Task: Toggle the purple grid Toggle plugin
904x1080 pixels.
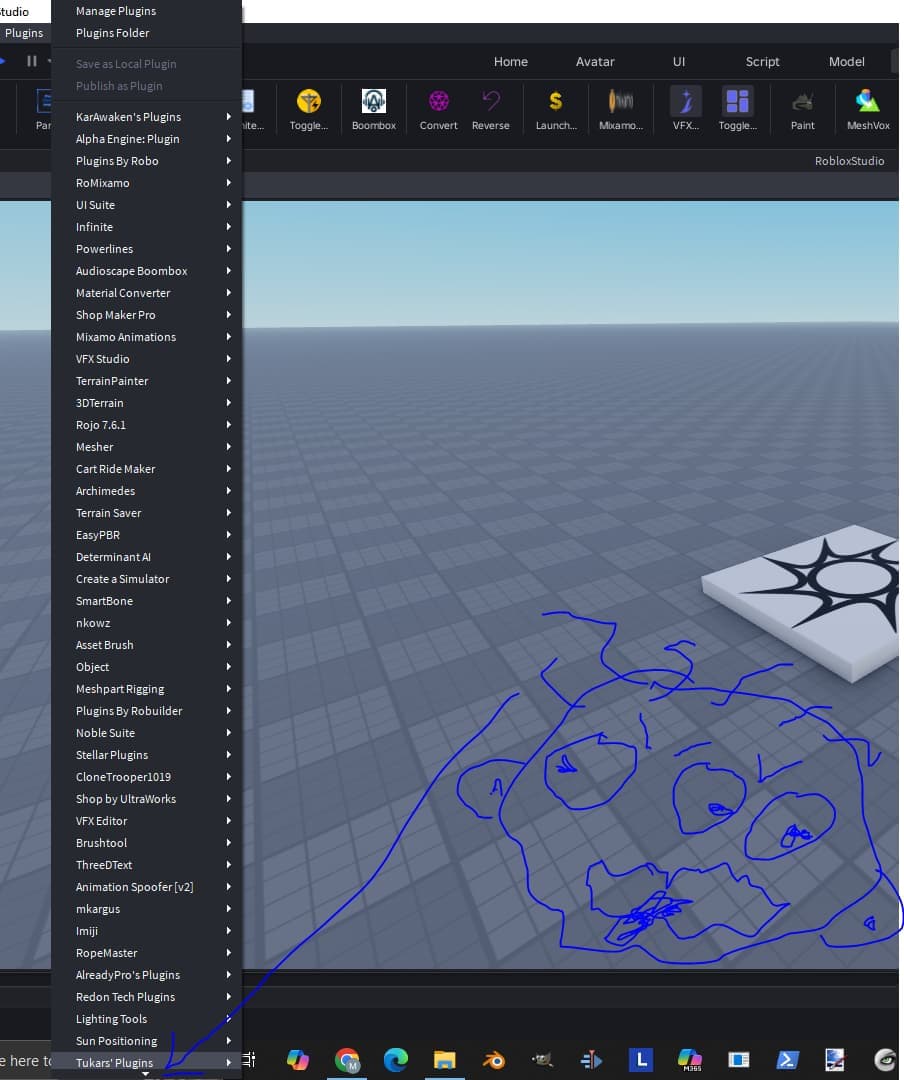Action: click(x=737, y=110)
